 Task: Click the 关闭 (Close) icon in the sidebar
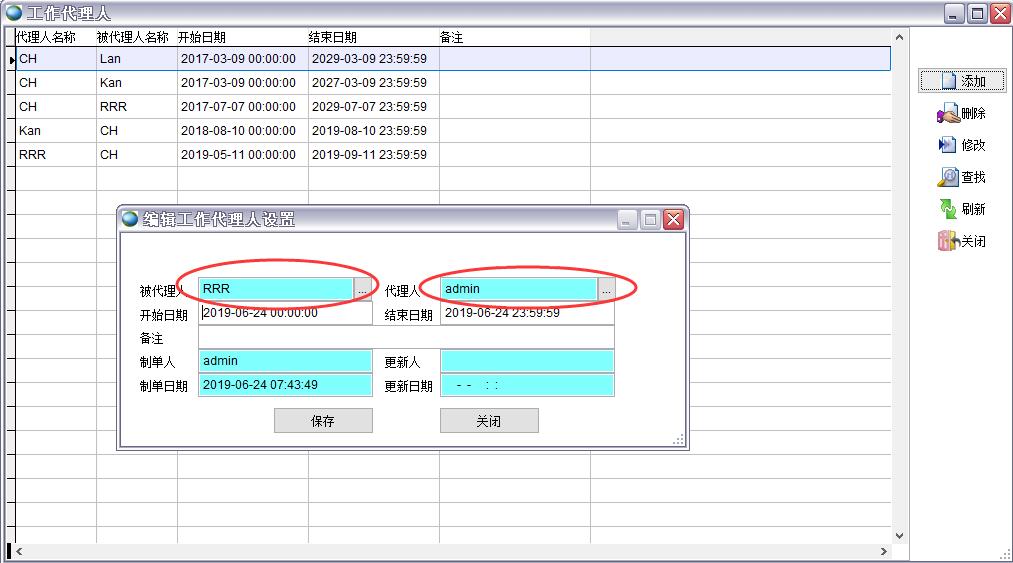pos(961,241)
